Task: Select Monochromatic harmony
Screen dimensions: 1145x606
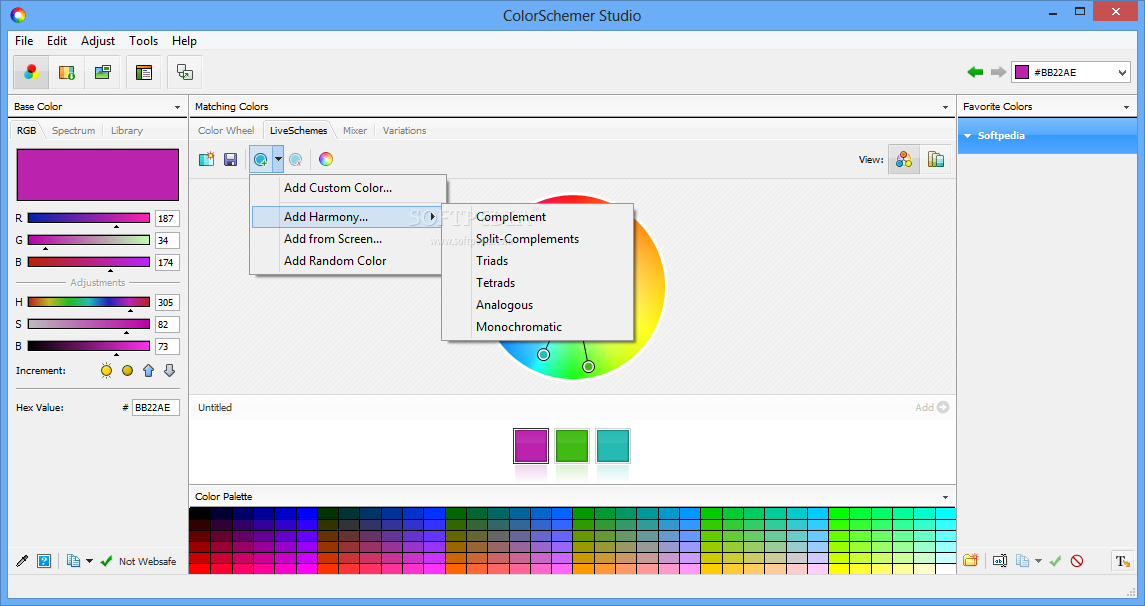Action: 537,326
